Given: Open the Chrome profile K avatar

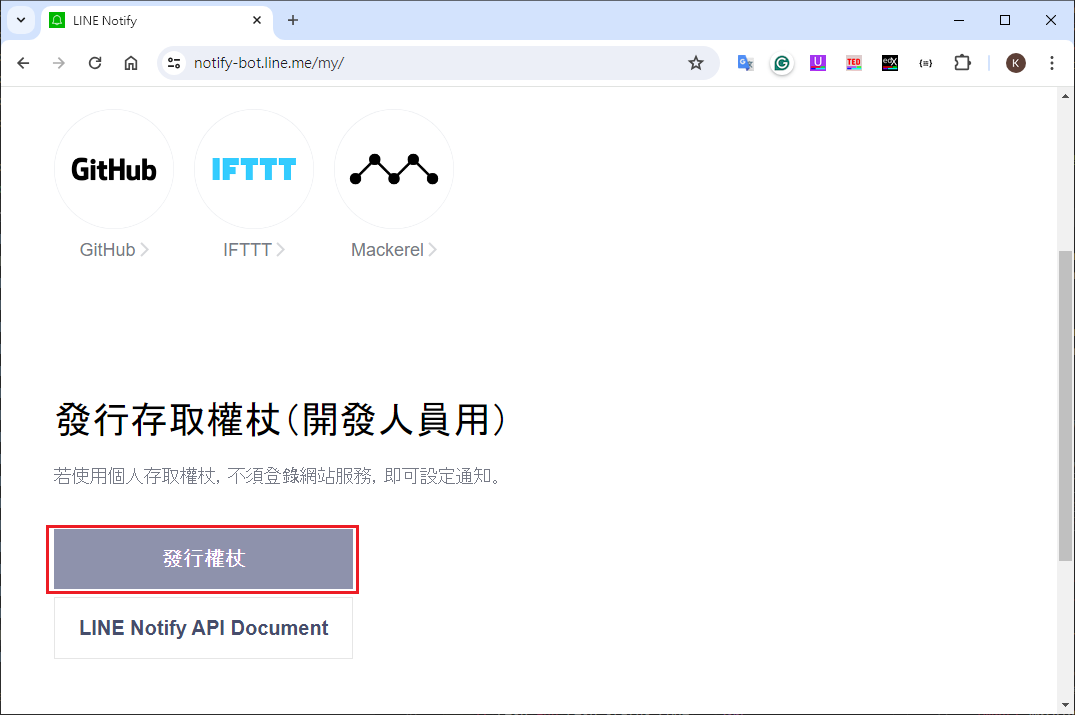Looking at the screenshot, I should coord(1016,63).
